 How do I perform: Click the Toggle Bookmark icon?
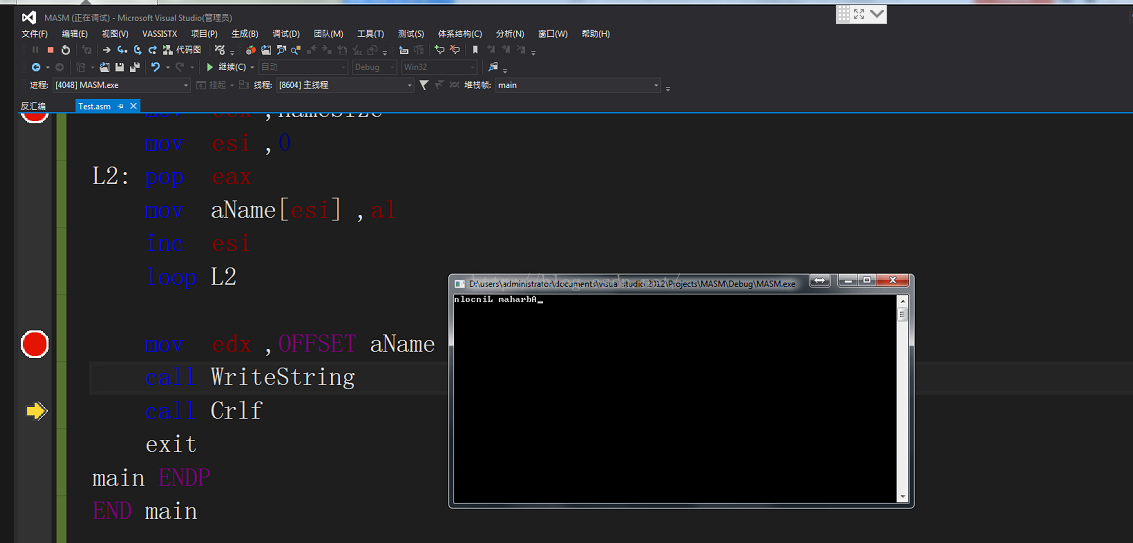pyautogui.click(x=475, y=50)
